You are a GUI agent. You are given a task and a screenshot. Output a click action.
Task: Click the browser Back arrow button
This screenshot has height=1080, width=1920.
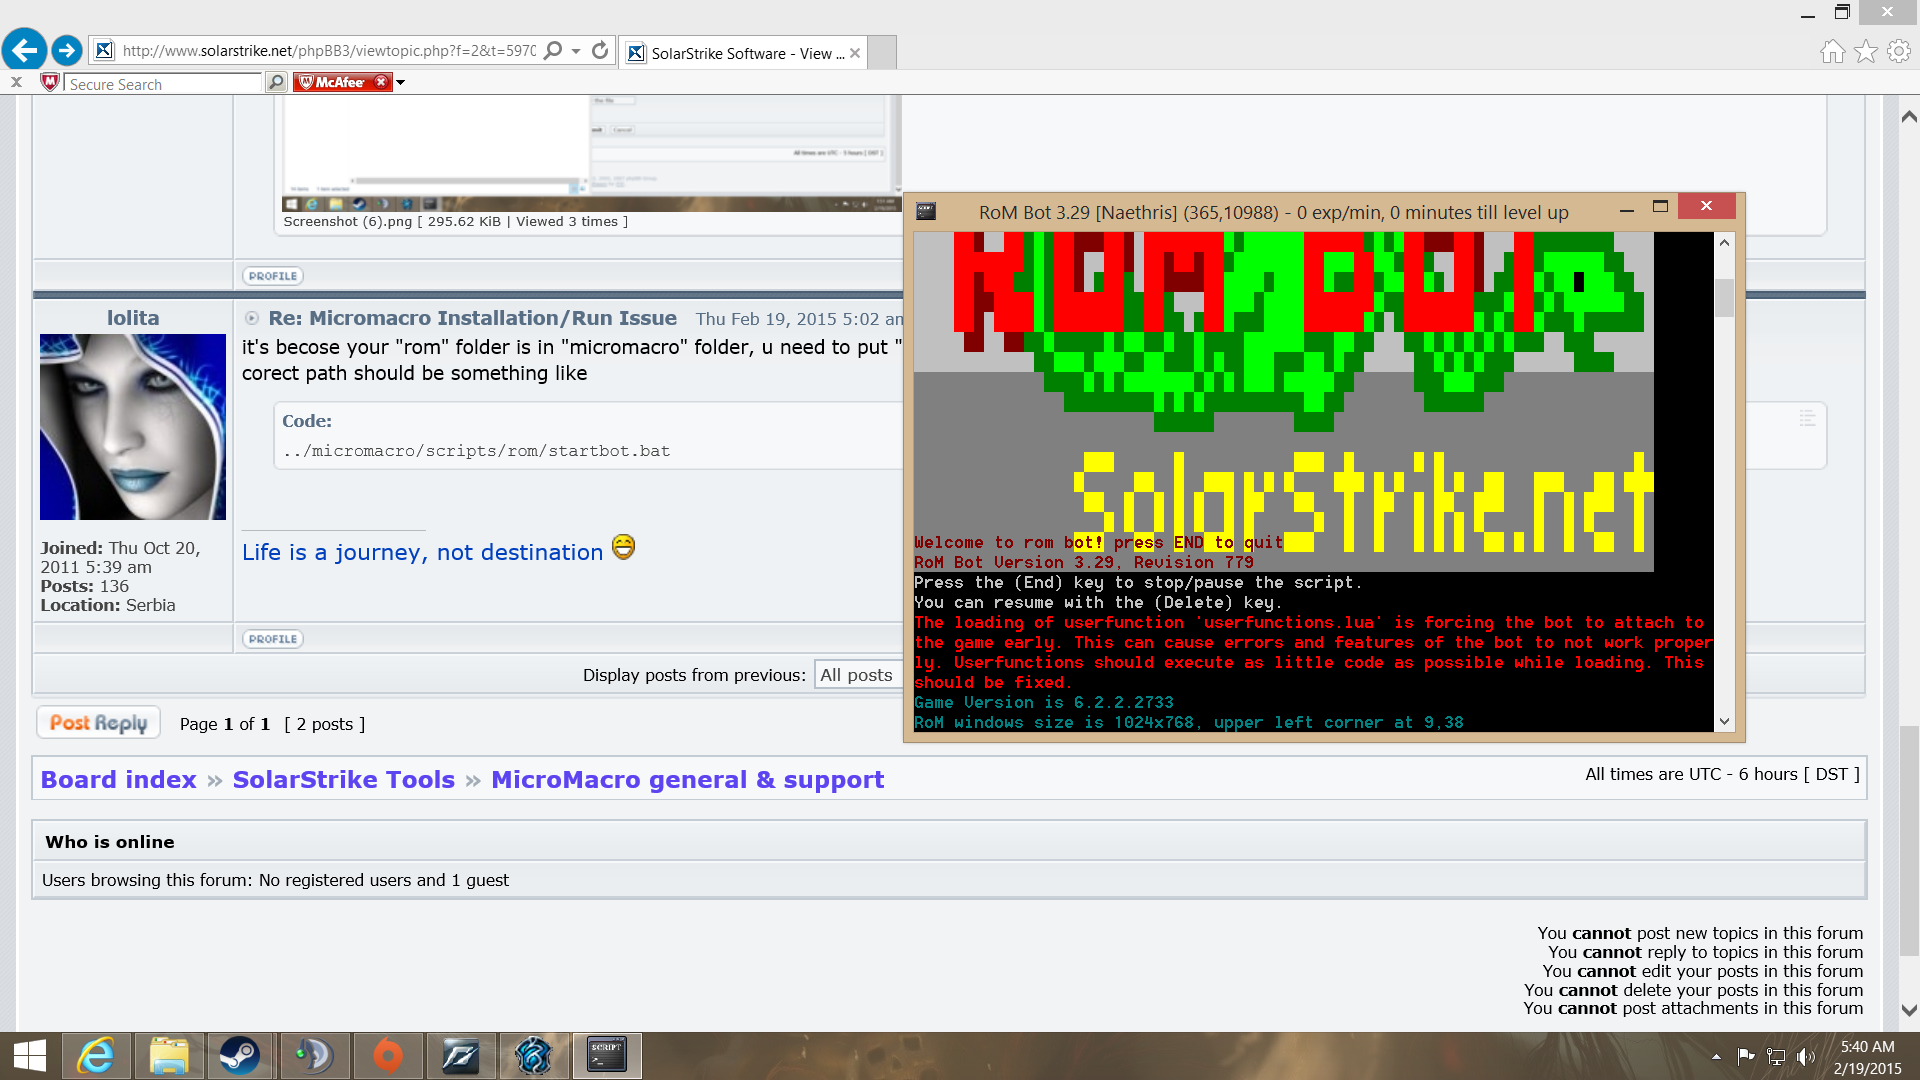coord(24,50)
